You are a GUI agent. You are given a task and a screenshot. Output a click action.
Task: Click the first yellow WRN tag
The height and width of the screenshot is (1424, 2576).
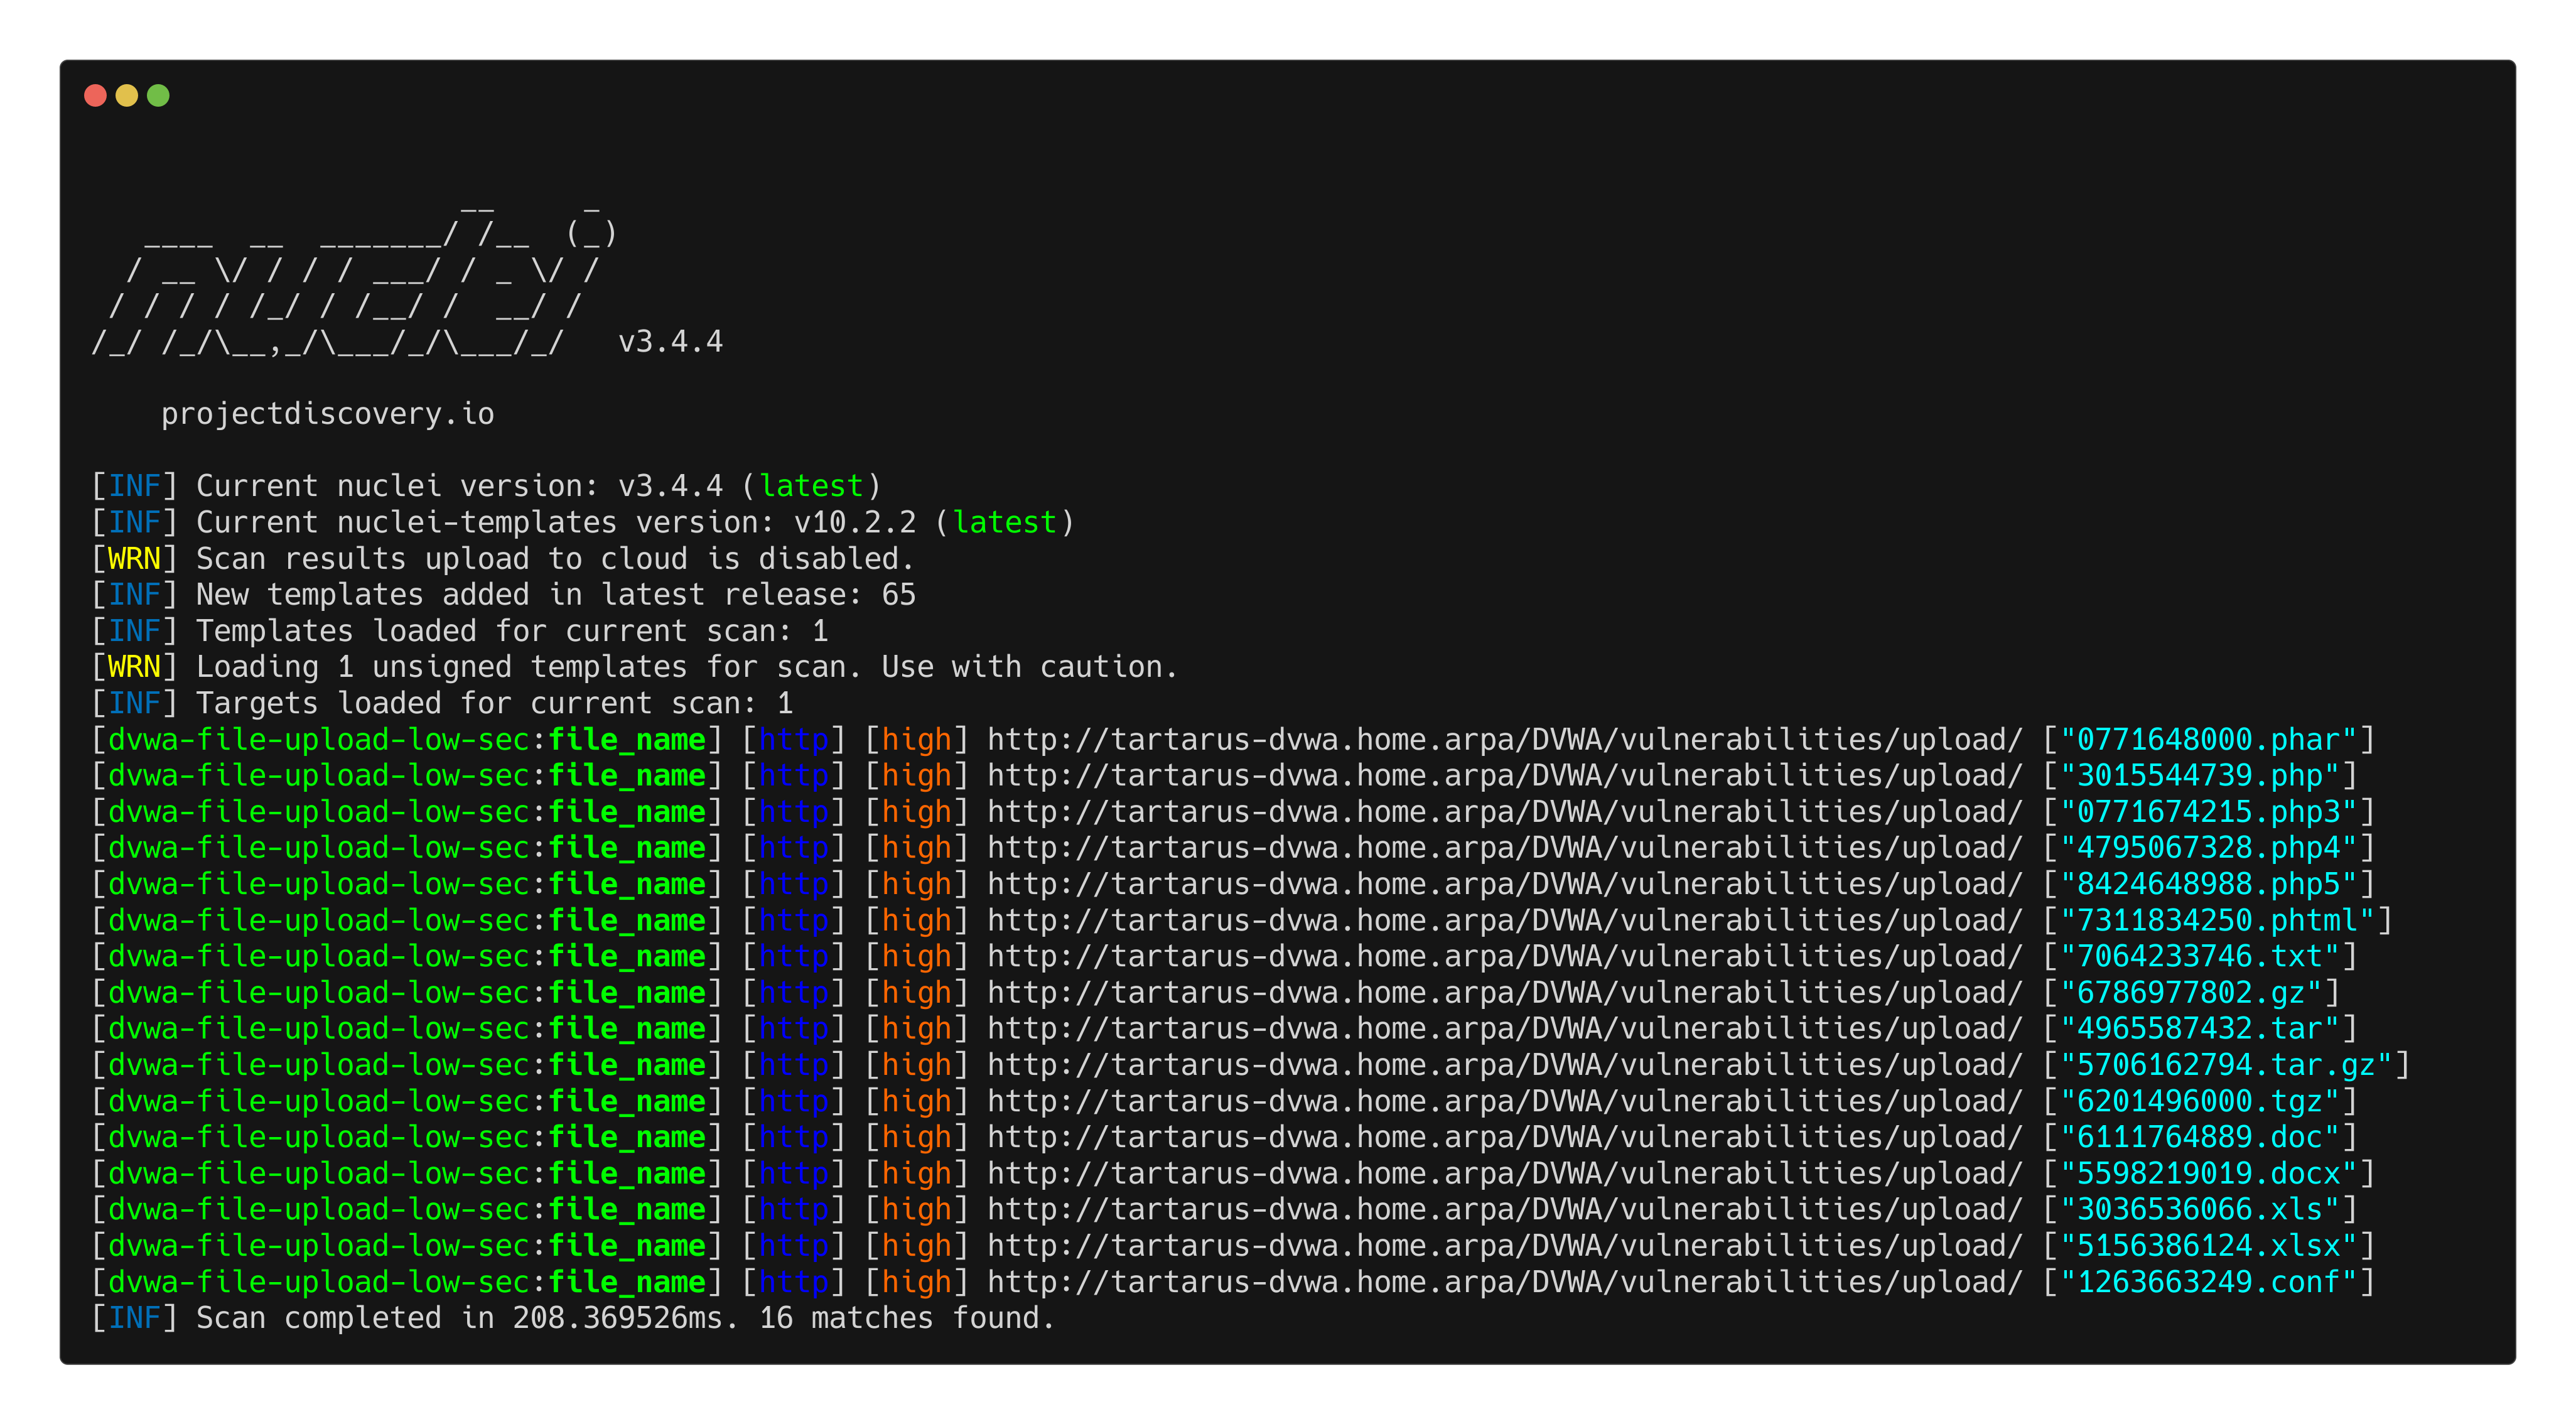click(134, 559)
